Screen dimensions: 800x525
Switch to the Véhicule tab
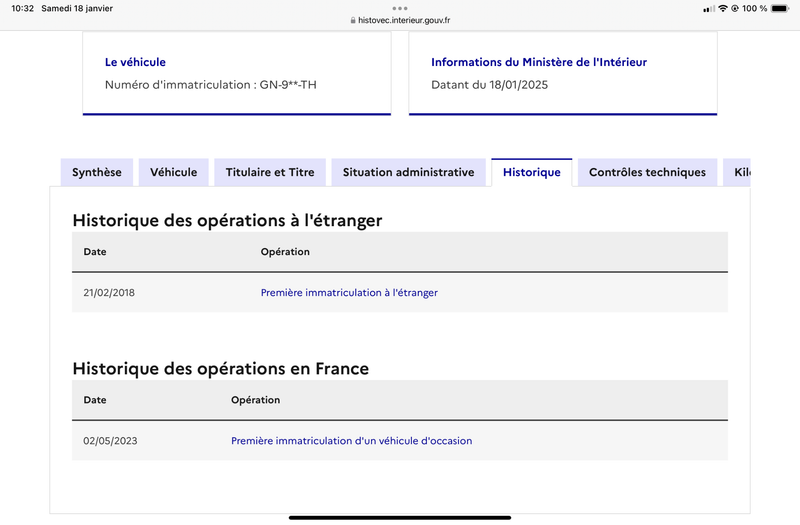pos(173,172)
